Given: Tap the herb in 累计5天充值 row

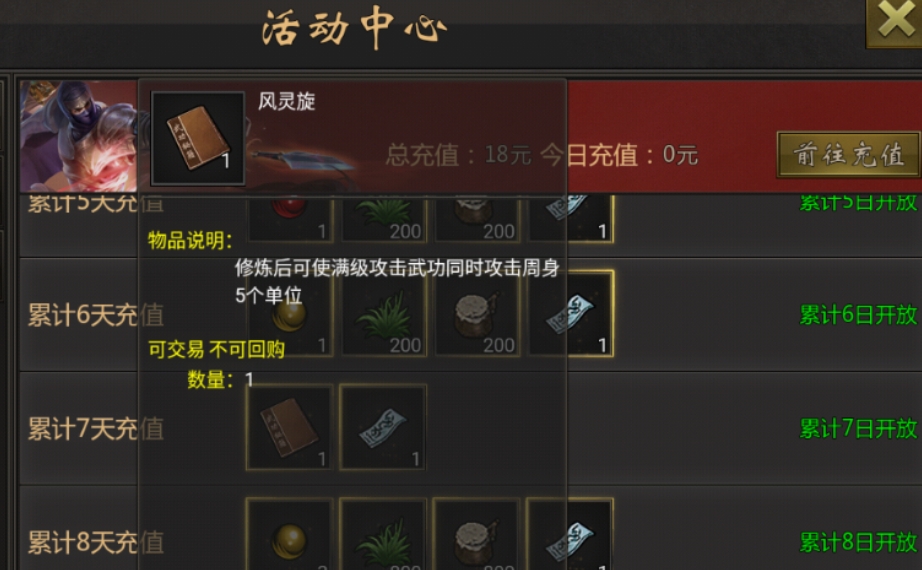Looking at the screenshot, I should coord(383,219).
